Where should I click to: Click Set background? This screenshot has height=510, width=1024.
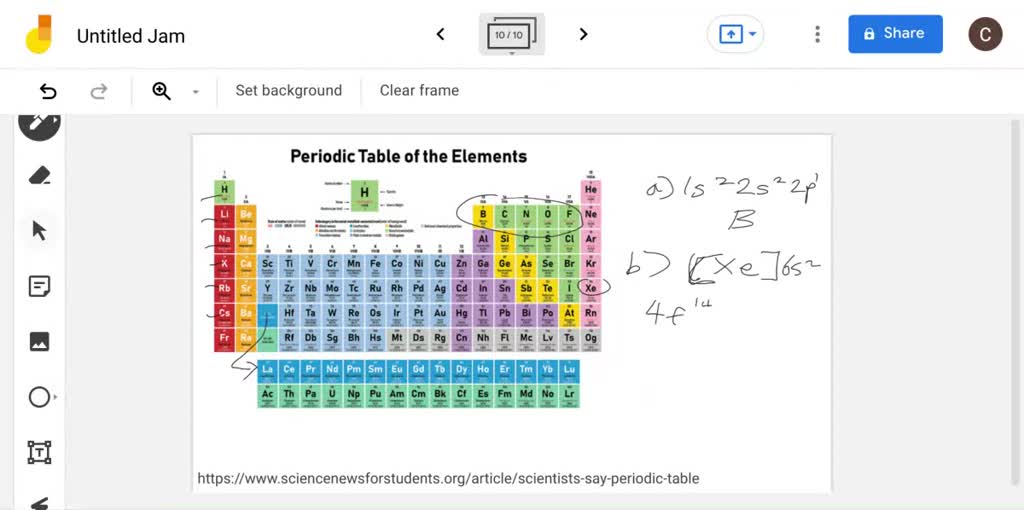pyautogui.click(x=288, y=90)
